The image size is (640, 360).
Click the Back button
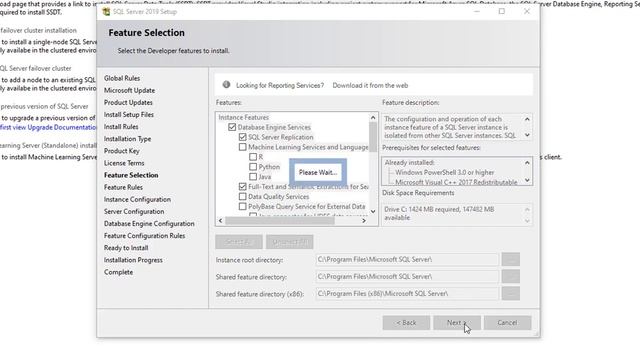[x=406, y=323]
